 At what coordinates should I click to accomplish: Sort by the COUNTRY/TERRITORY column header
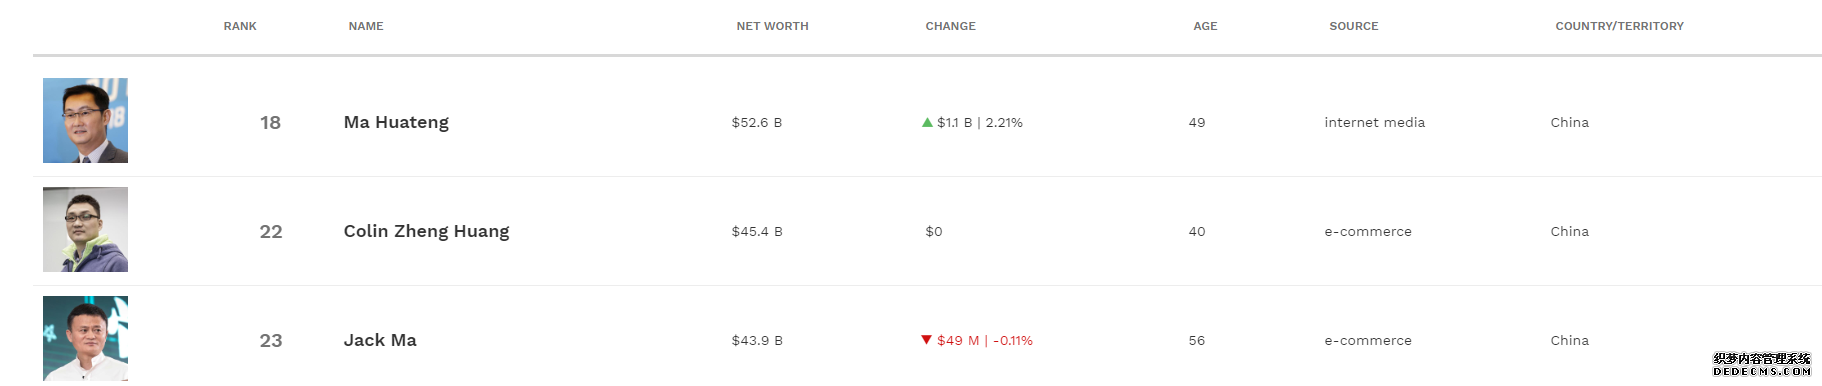pos(1619,26)
